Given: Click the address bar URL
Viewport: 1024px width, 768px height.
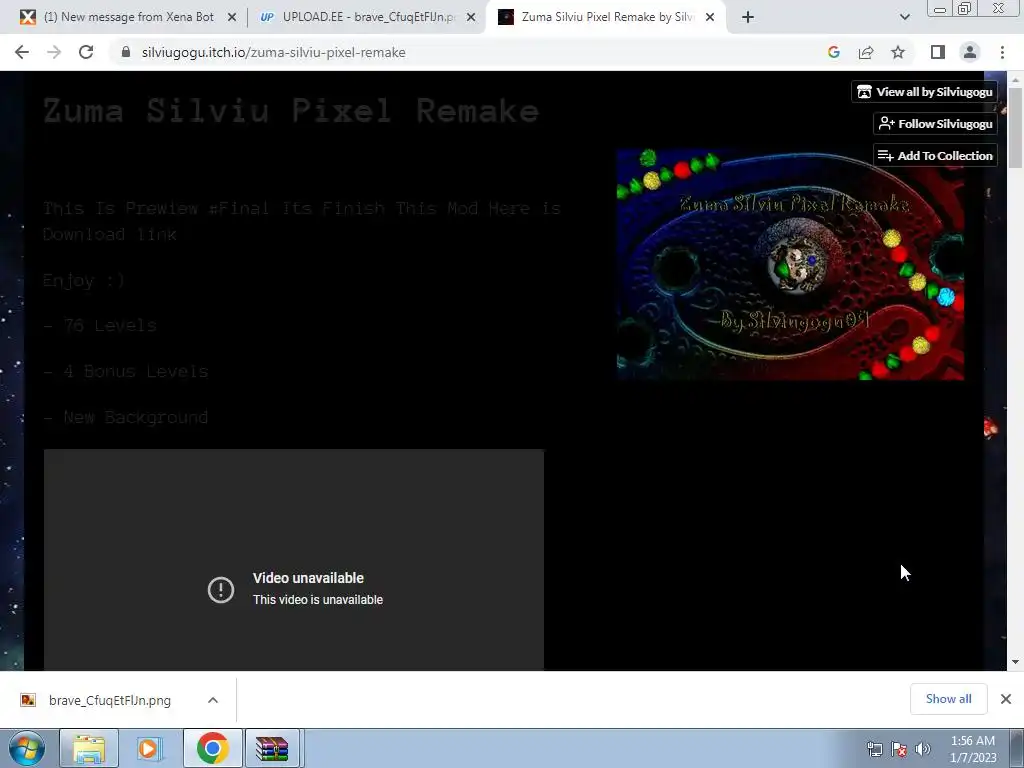Looking at the screenshot, I should click(x=274, y=52).
